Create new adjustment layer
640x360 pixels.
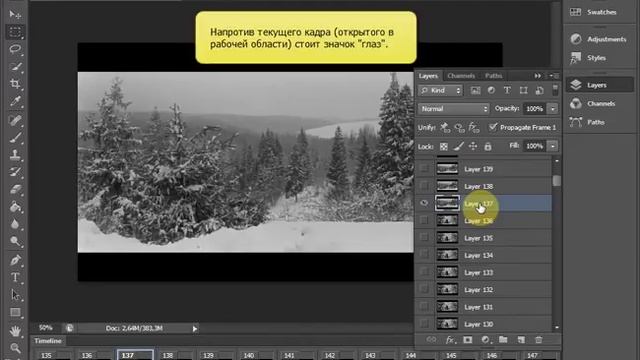tap(485, 340)
